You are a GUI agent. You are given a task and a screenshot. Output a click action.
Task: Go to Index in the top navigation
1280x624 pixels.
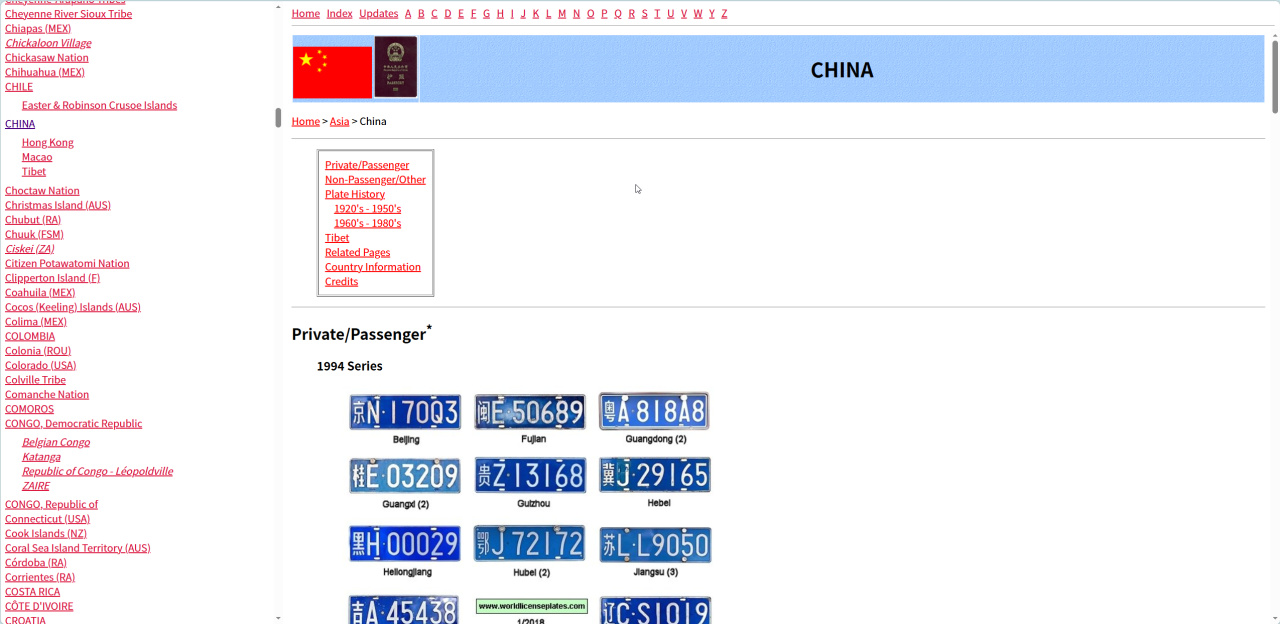point(340,13)
